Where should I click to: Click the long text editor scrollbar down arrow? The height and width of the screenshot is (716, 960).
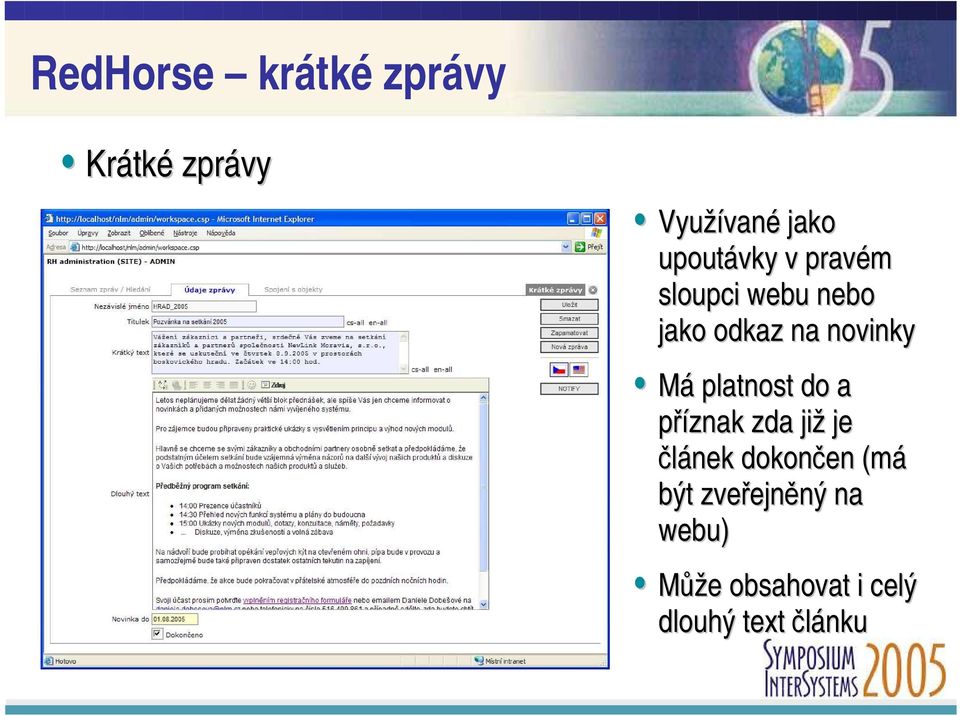click(484, 605)
